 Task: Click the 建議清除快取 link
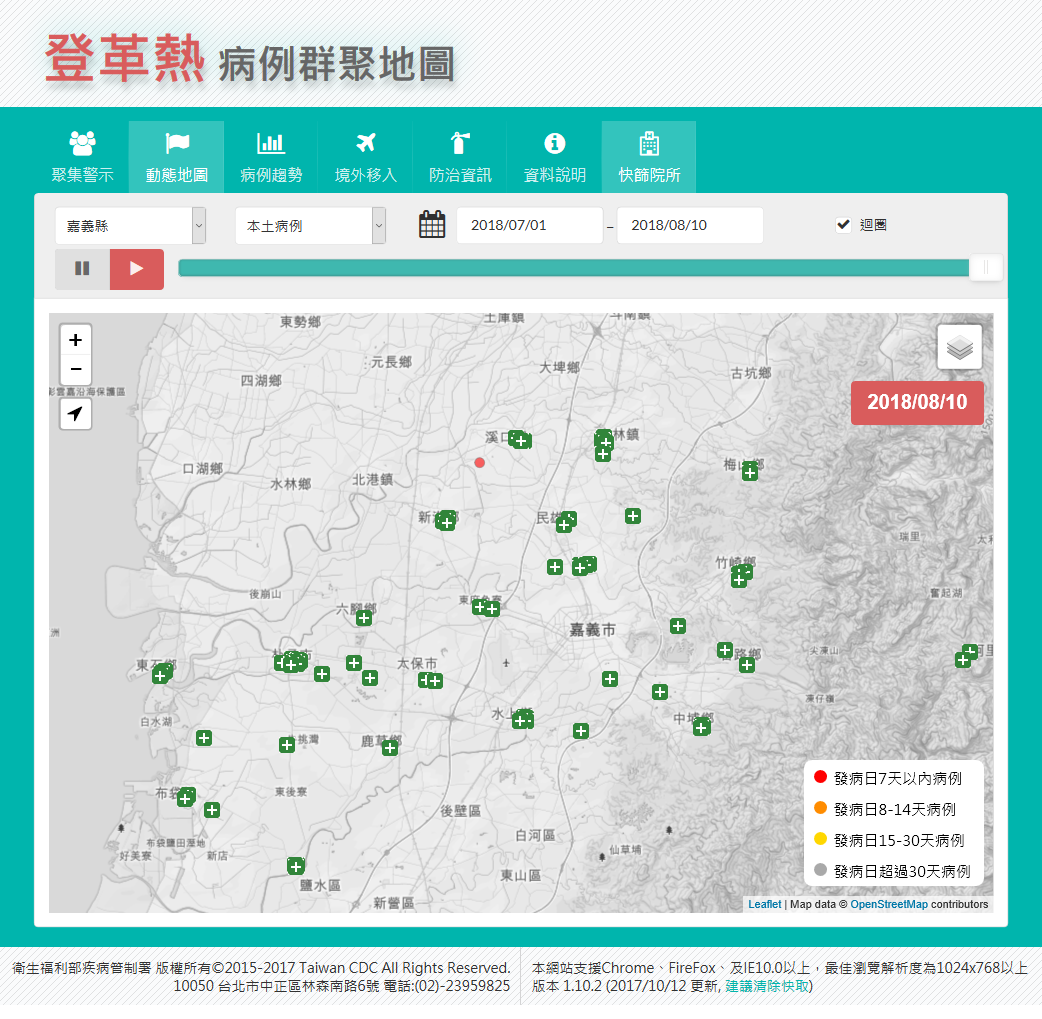[768, 986]
